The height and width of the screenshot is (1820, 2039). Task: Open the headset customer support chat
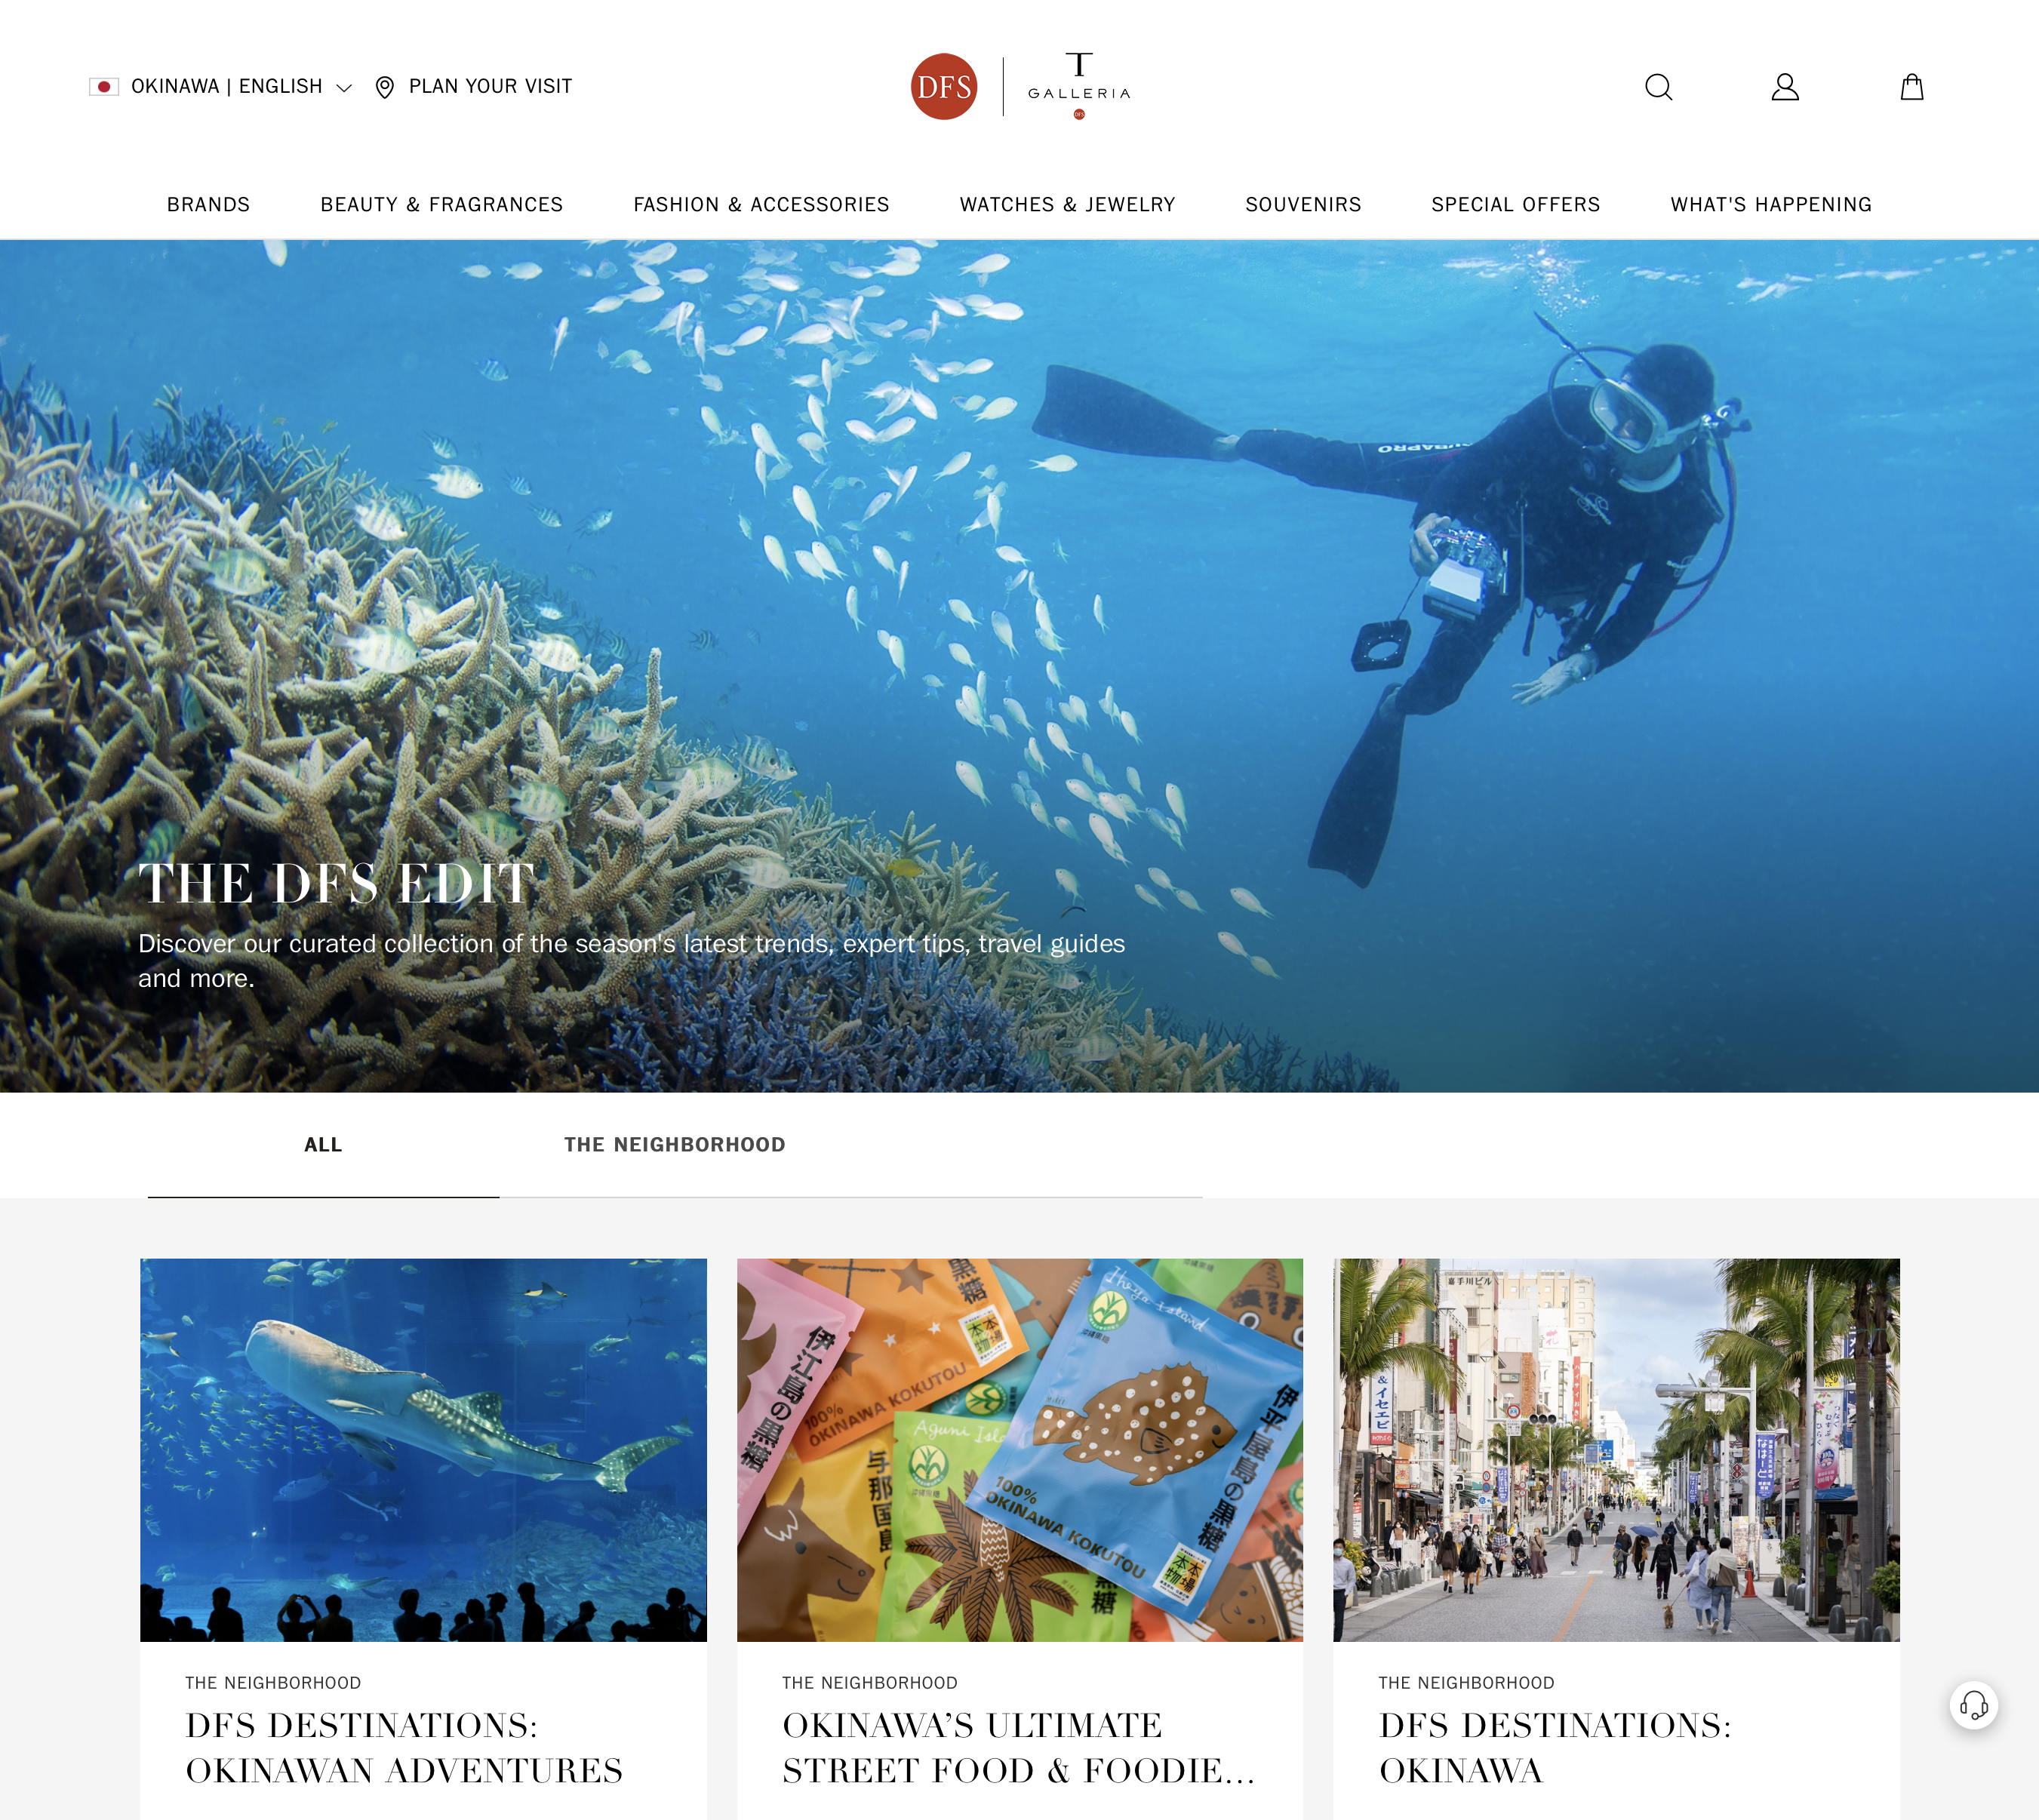pos(1973,1704)
